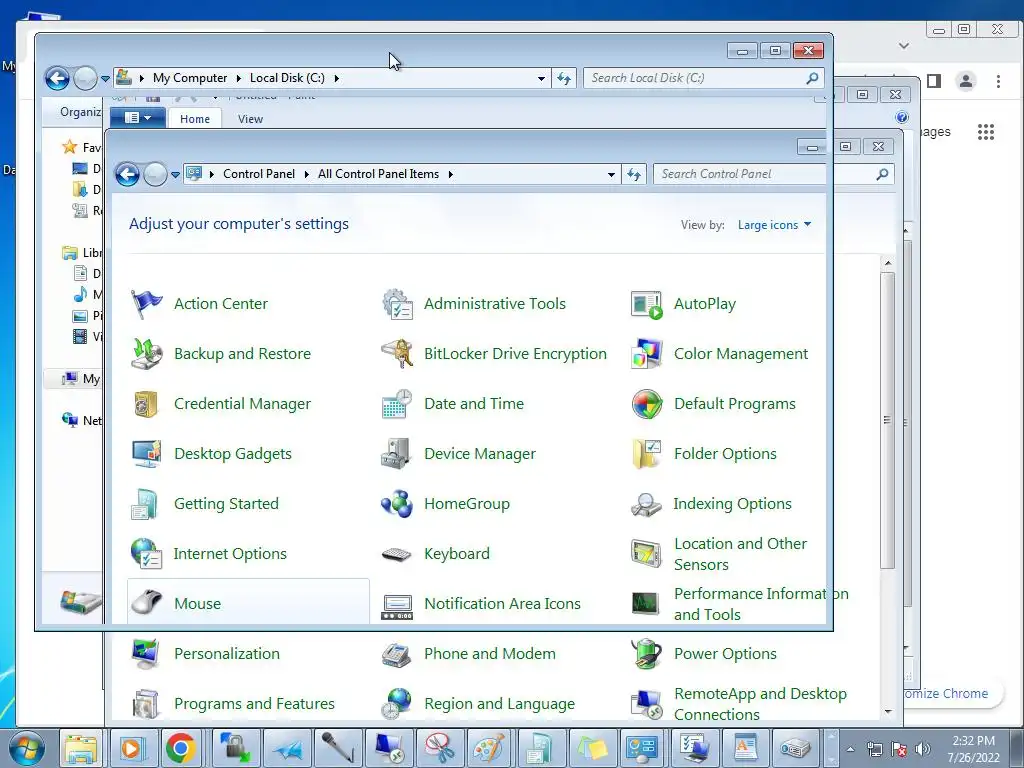
Task: Open Windows Start button
Action: click(x=27, y=748)
